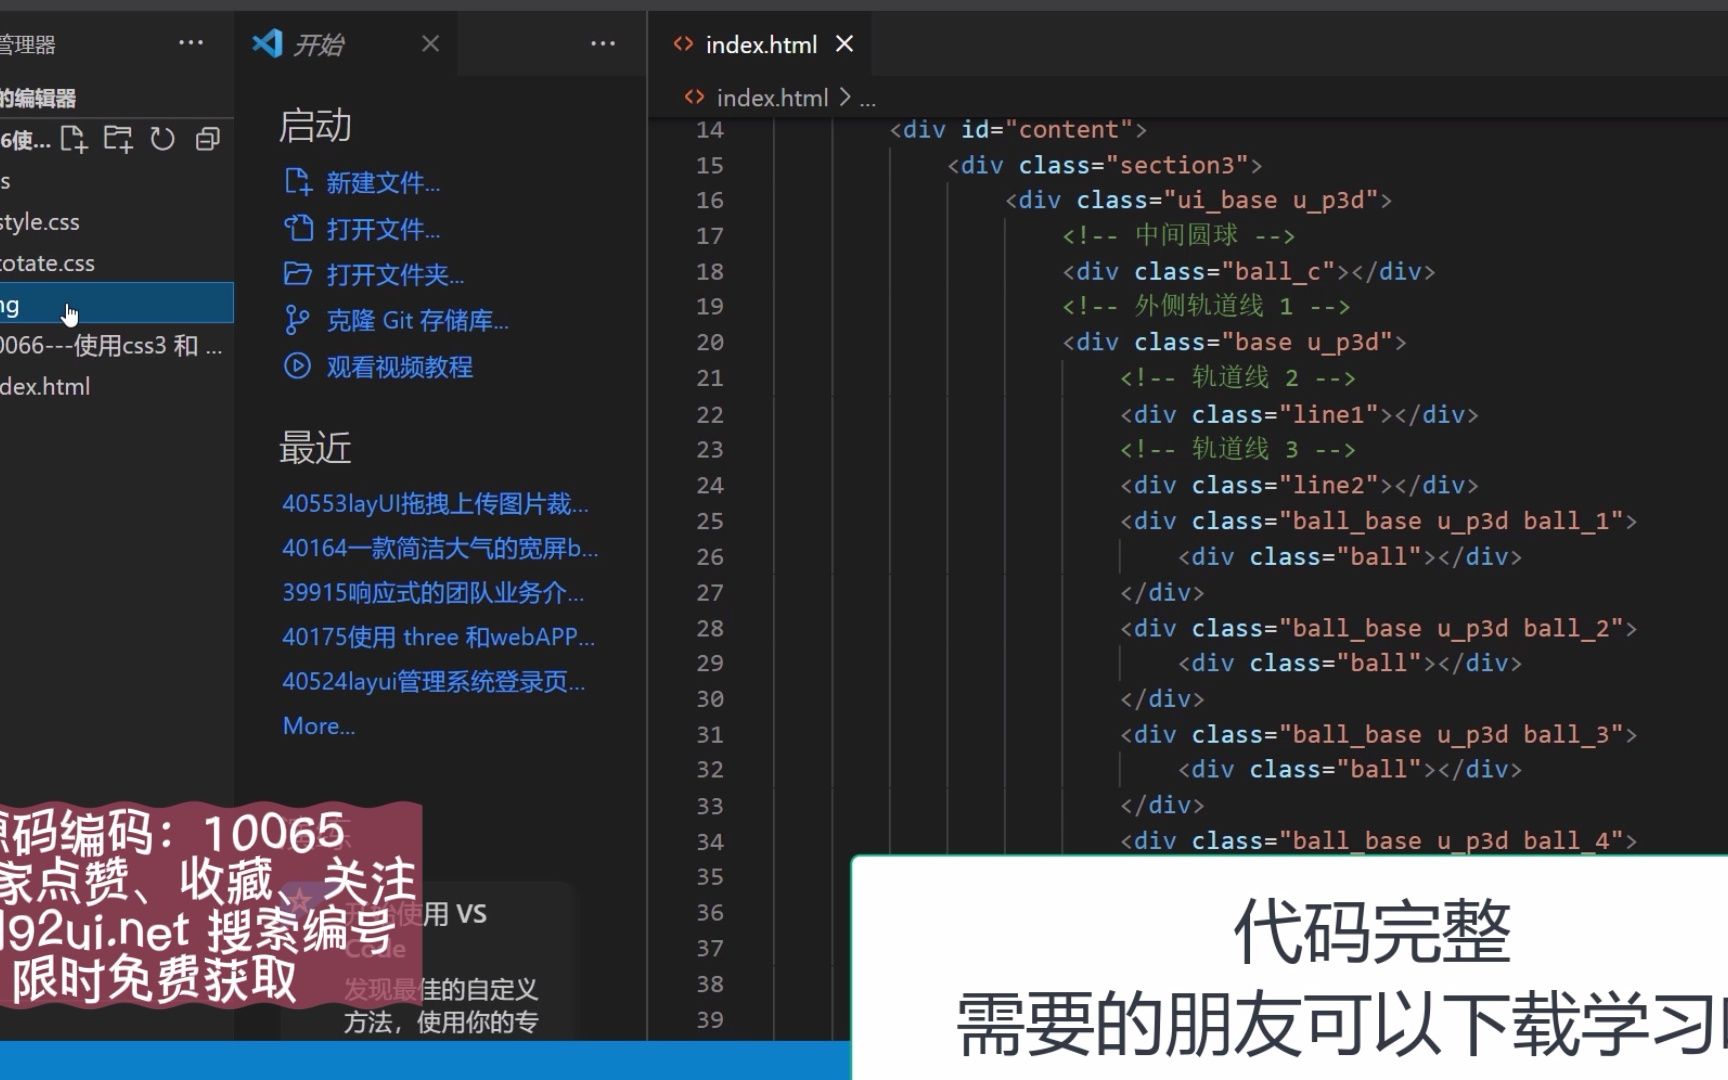Image resolution: width=1728 pixels, height=1080 pixels.
Task: Click the git branch icon beside 克隆 Git
Action: pyautogui.click(x=297, y=320)
